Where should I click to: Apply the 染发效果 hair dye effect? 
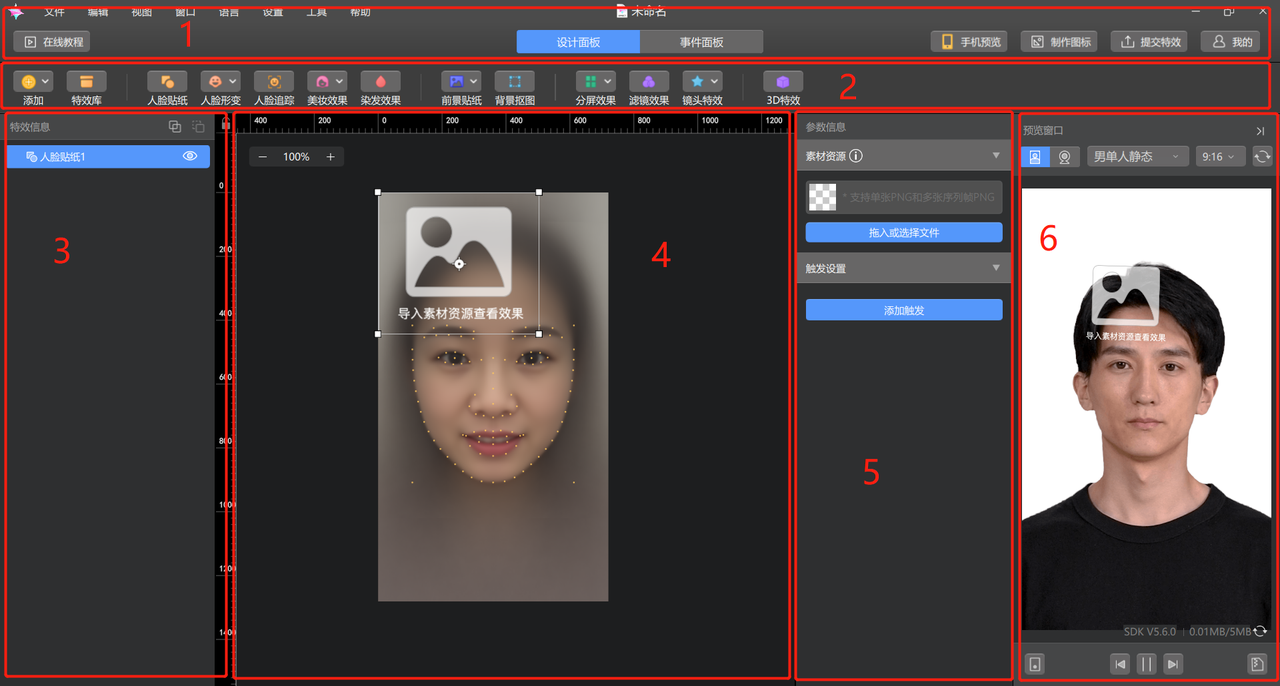coord(380,82)
